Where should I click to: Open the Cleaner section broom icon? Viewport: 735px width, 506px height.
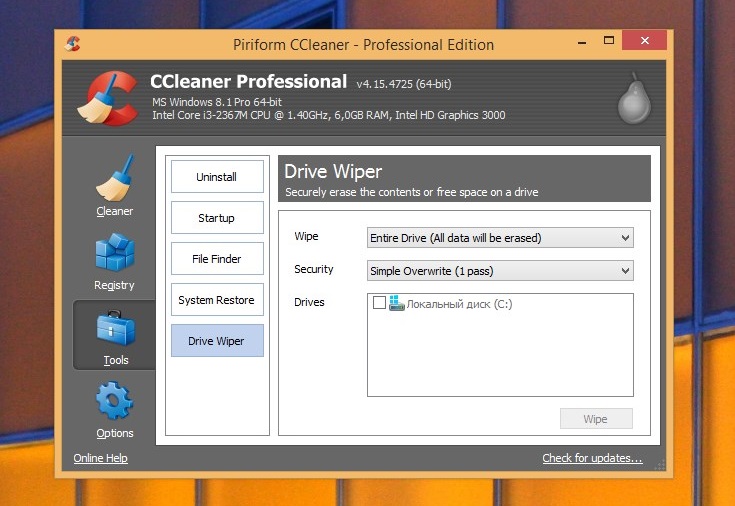114,180
